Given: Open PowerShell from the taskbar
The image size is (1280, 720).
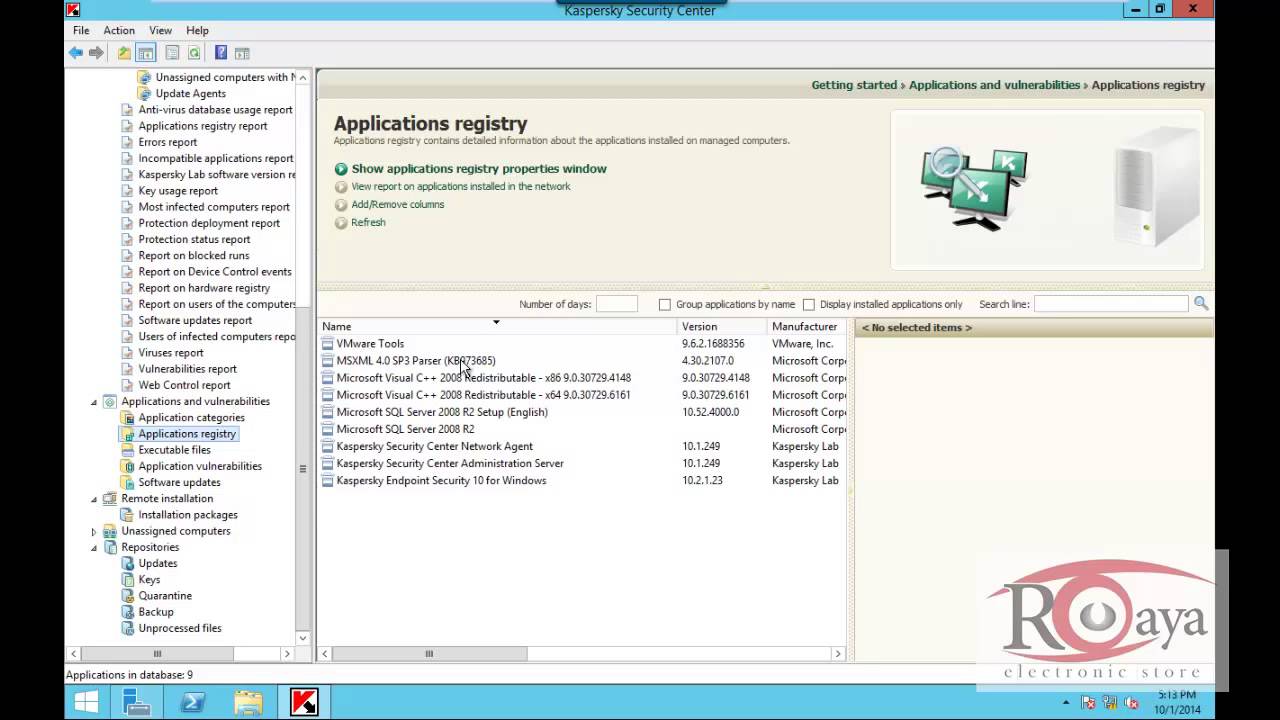Looking at the screenshot, I should click(x=193, y=703).
